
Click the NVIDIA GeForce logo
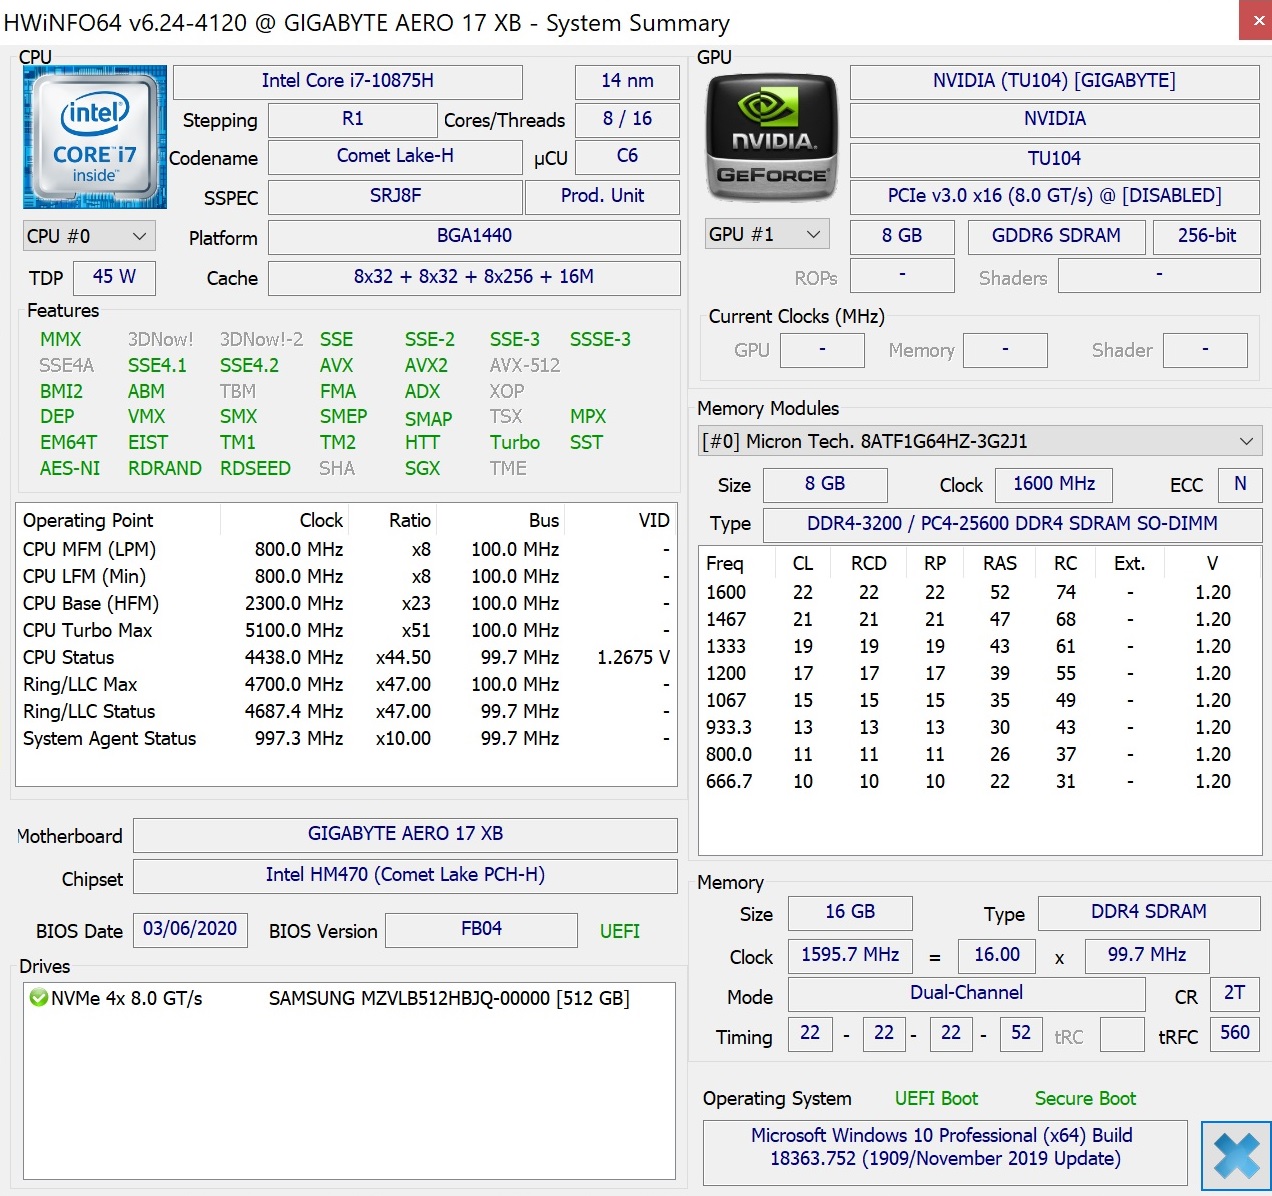[771, 137]
